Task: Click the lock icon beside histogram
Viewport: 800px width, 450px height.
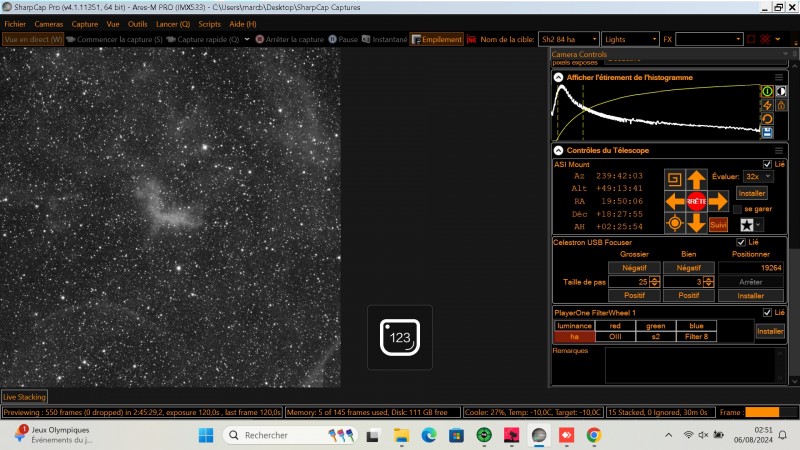Action: click(x=781, y=105)
